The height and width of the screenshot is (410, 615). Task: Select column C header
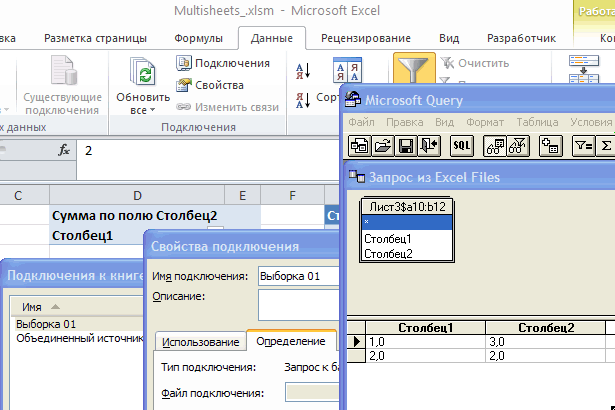click(x=24, y=195)
